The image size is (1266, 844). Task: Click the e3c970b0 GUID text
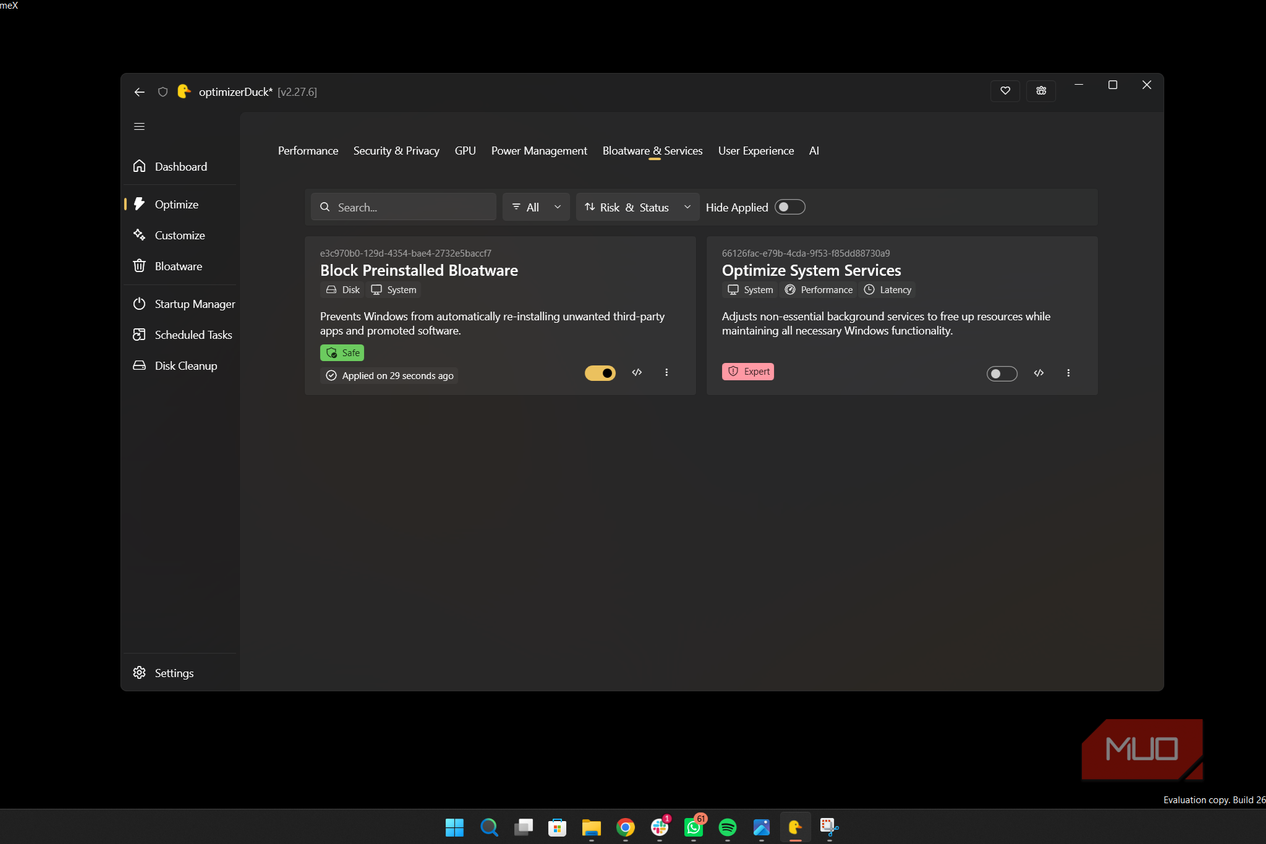(x=405, y=254)
